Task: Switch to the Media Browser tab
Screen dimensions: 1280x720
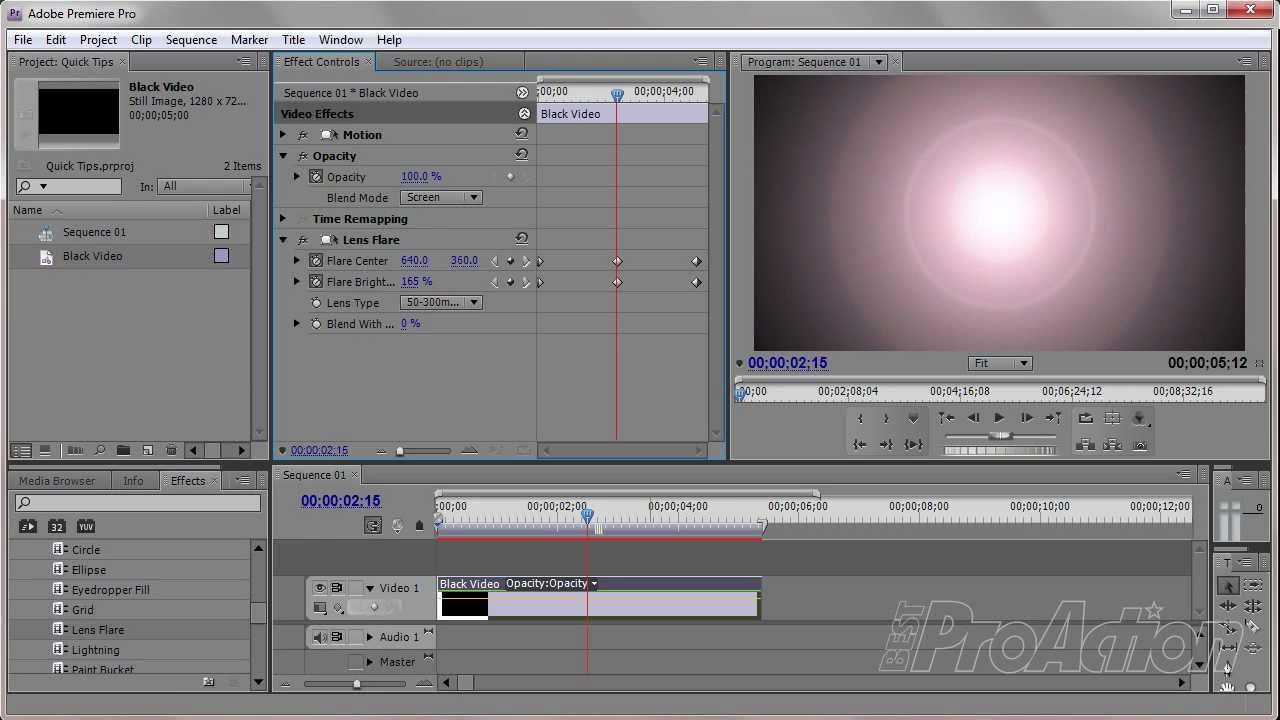Action: tap(57, 481)
